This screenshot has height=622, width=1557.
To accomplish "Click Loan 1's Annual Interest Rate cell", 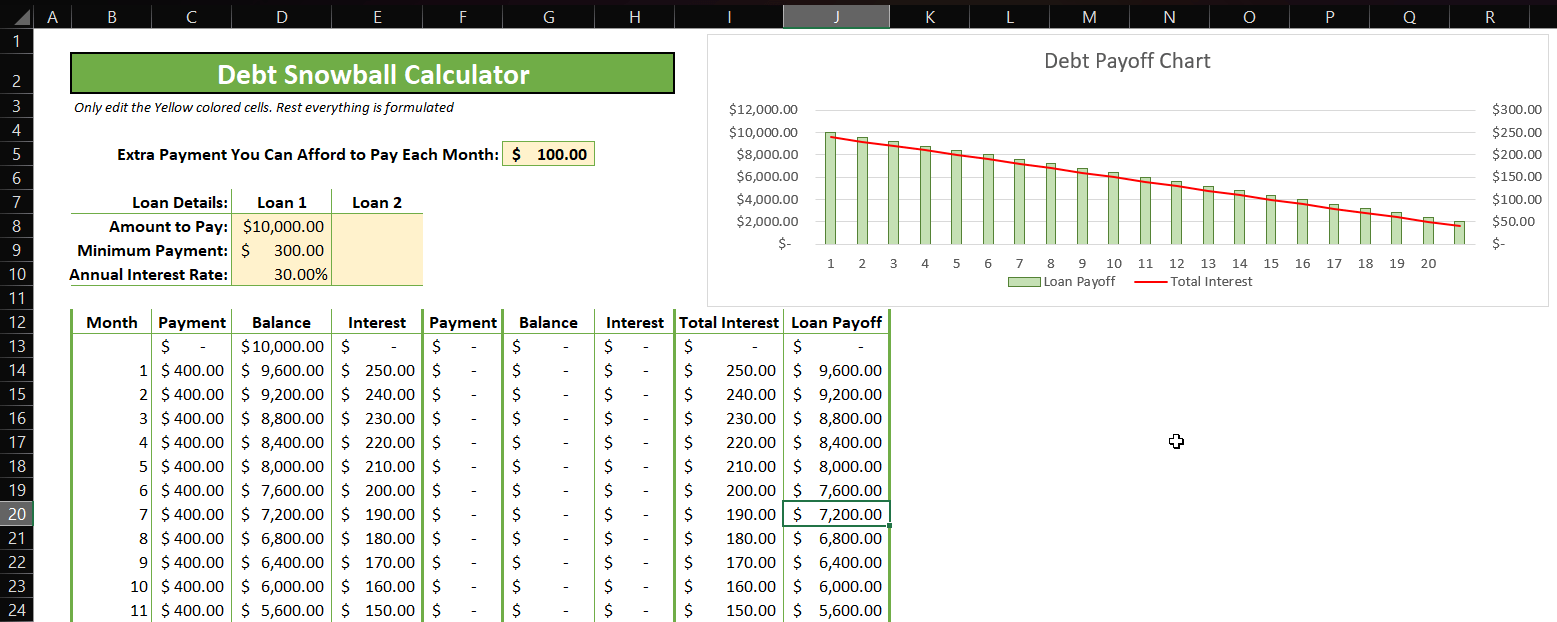I will (x=282, y=274).
